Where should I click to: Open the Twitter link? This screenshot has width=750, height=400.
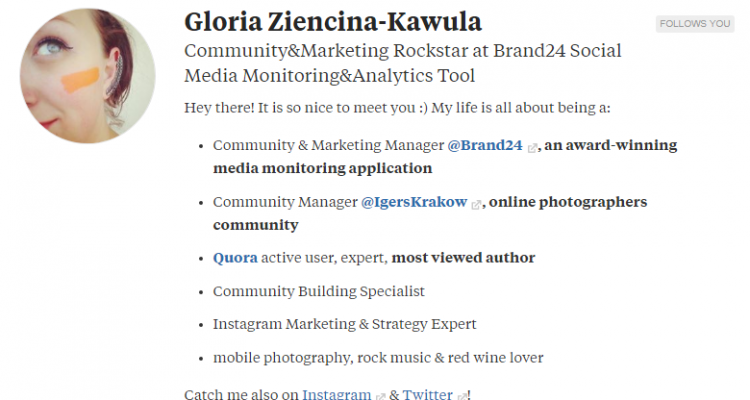[x=428, y=394]
